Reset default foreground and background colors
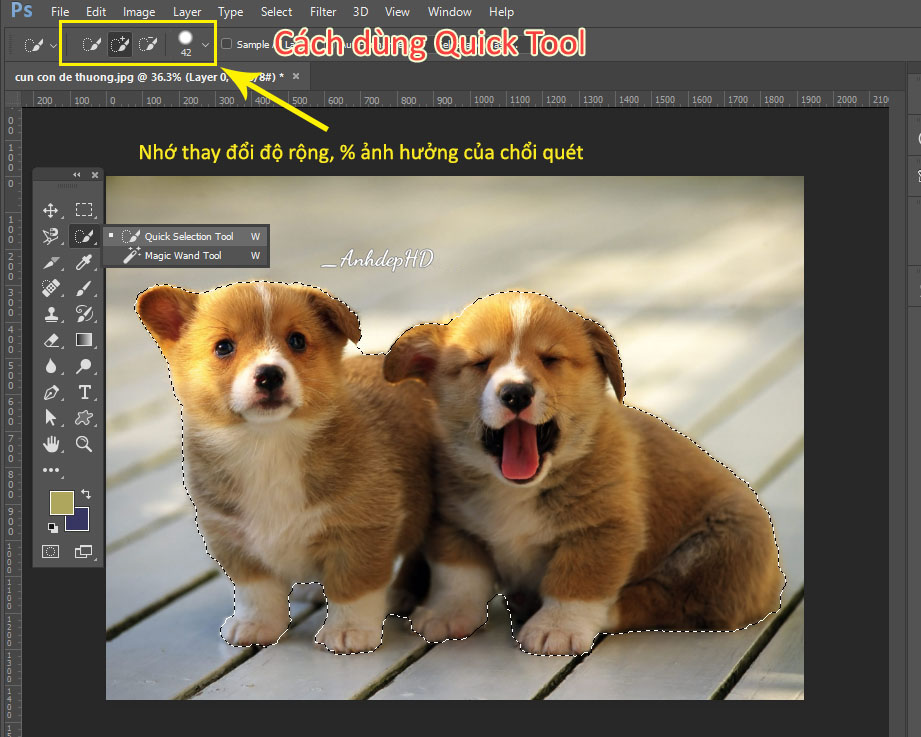This screenshot has height=737, width=921. (53, 528)
